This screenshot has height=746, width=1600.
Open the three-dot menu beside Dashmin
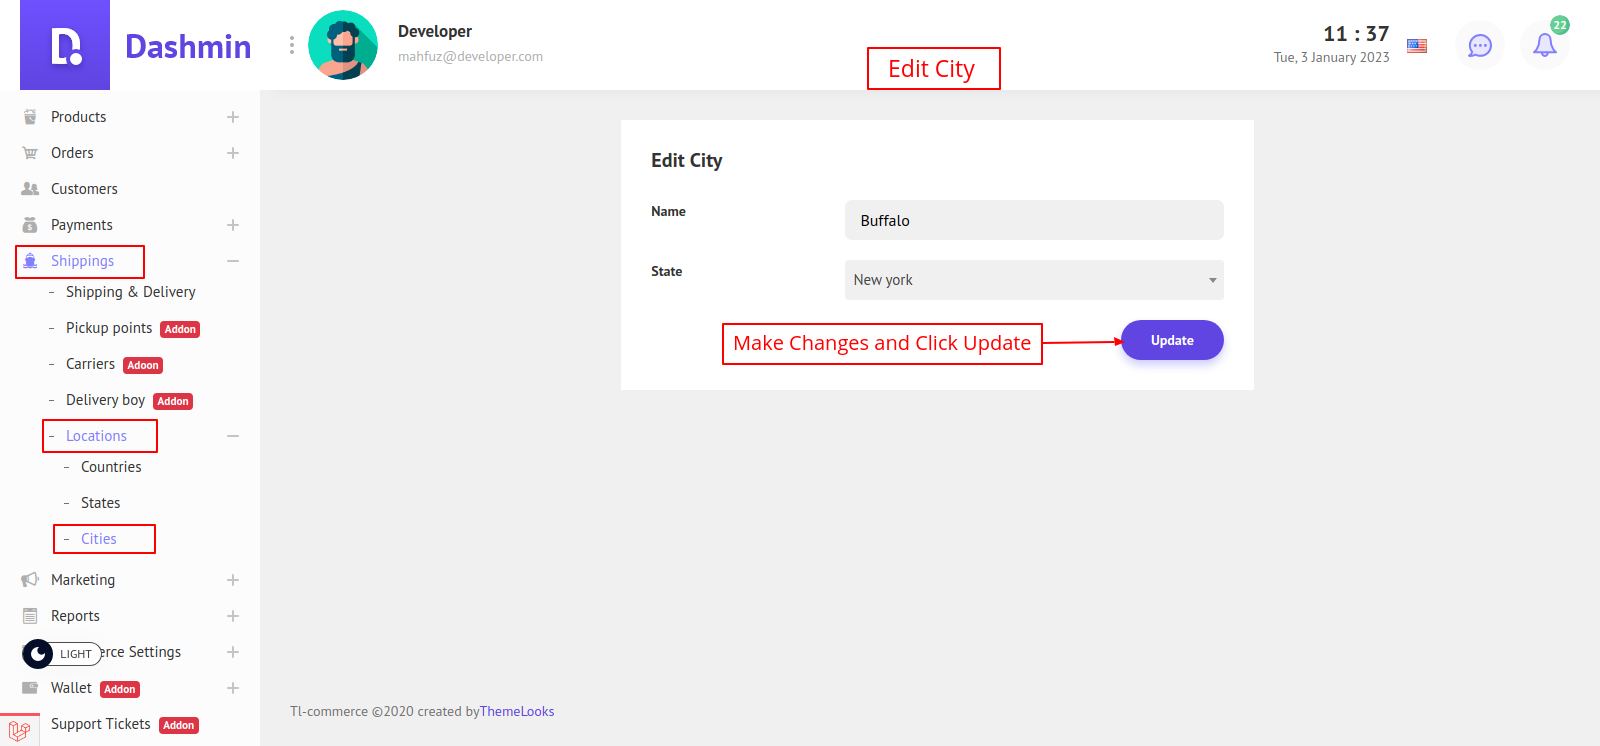click(x=291, y=45)
